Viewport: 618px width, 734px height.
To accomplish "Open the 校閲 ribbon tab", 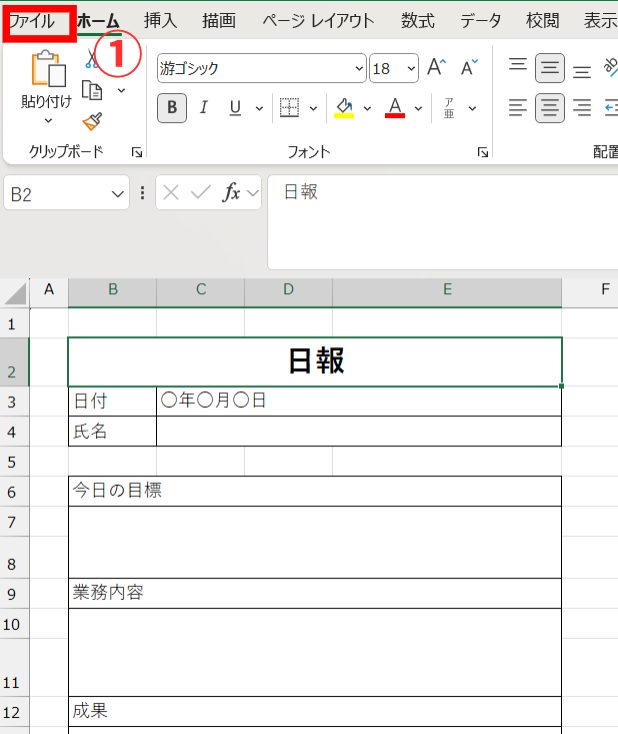I will [x=543, y=21].
